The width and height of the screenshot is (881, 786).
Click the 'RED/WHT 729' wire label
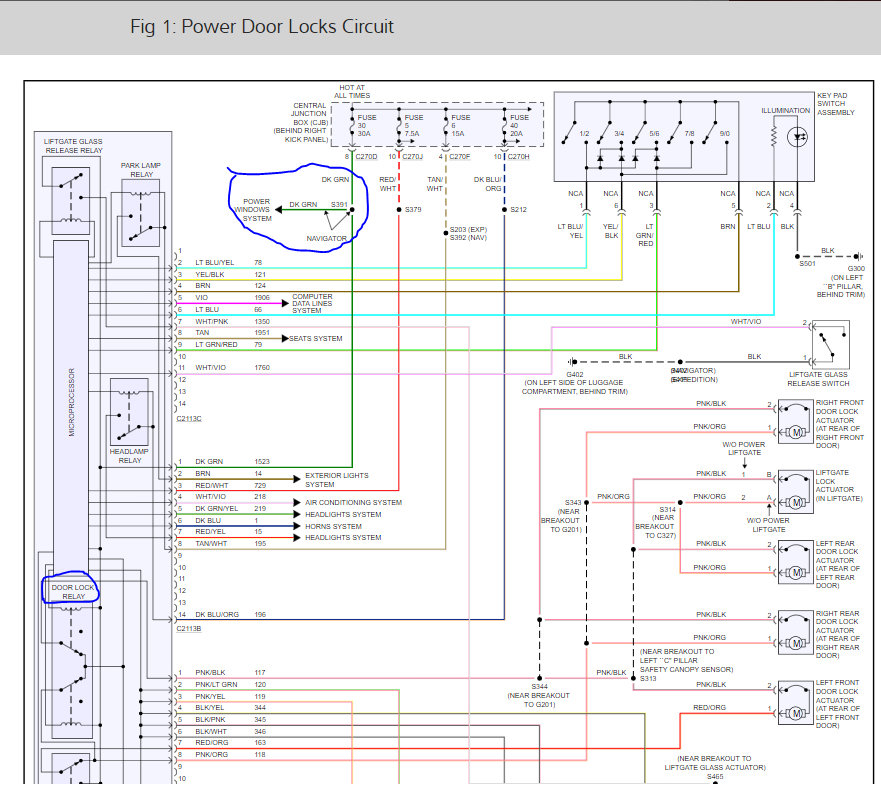230,485
